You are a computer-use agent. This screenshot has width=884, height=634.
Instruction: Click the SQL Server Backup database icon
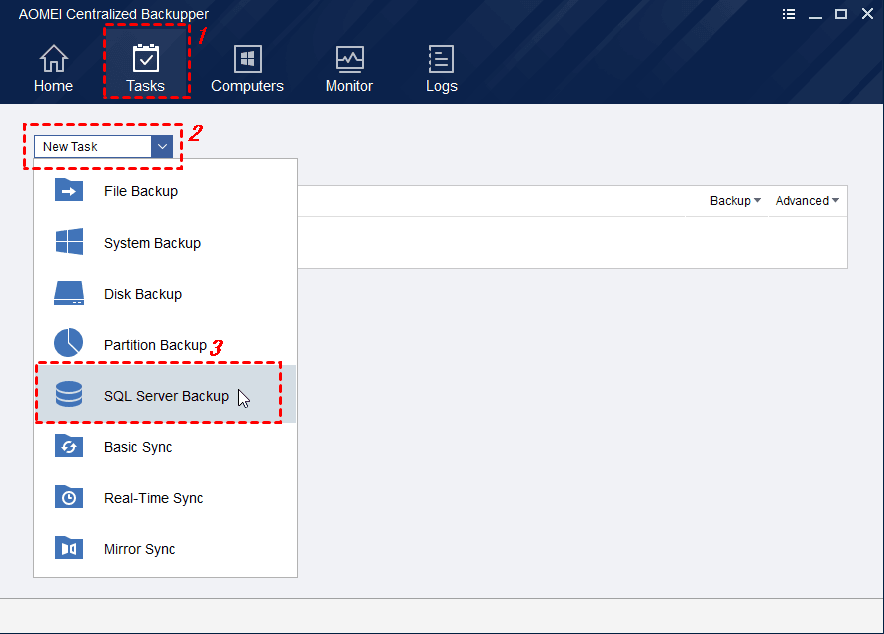pyautogui.click(x=69, y=394)
